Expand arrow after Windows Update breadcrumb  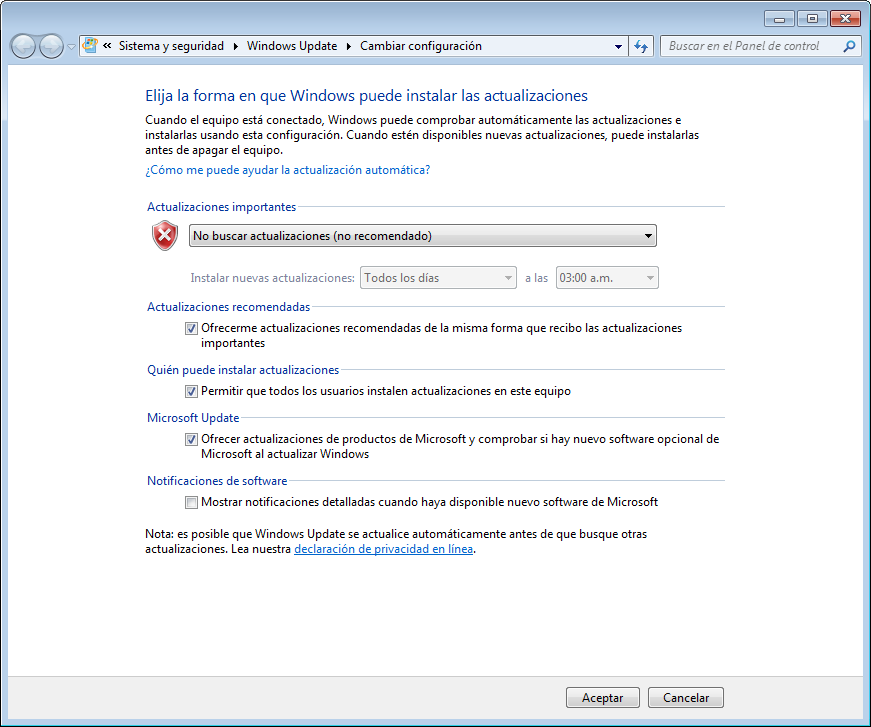pyautogui.click(x=349, y=46)
